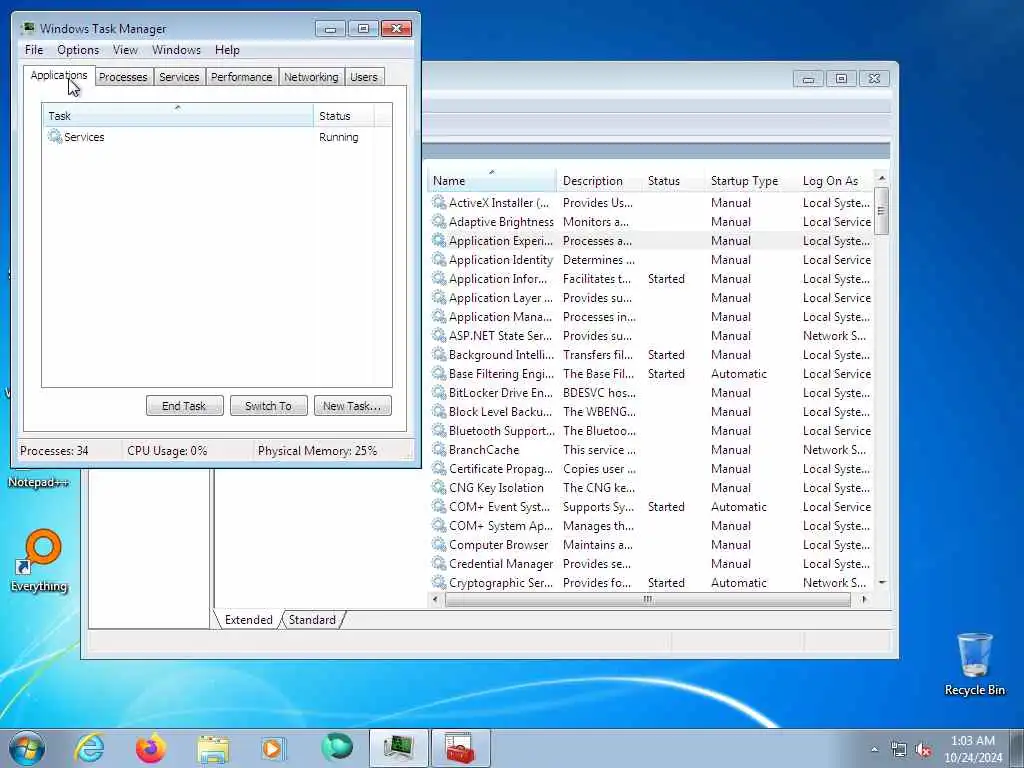
Task: Open Windows Explorer folder taskbar icon
Action: [x=213, y=748]
